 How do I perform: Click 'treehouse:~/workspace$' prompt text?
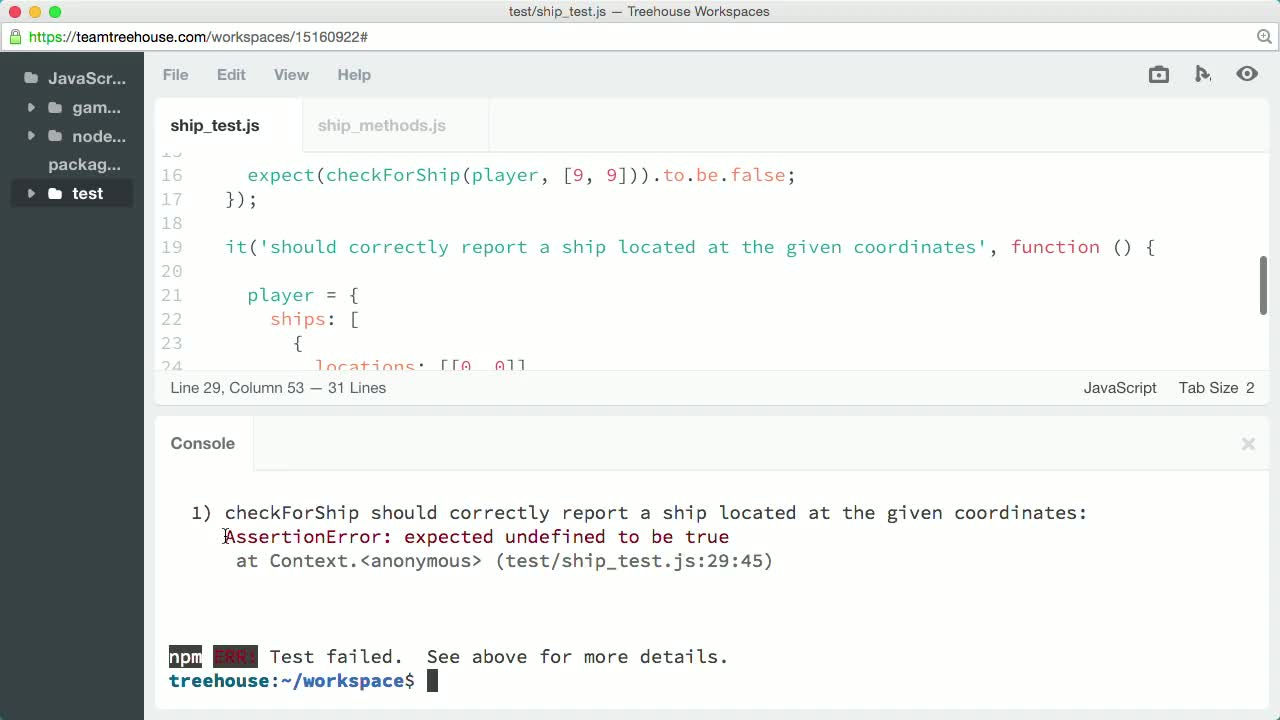292,681
